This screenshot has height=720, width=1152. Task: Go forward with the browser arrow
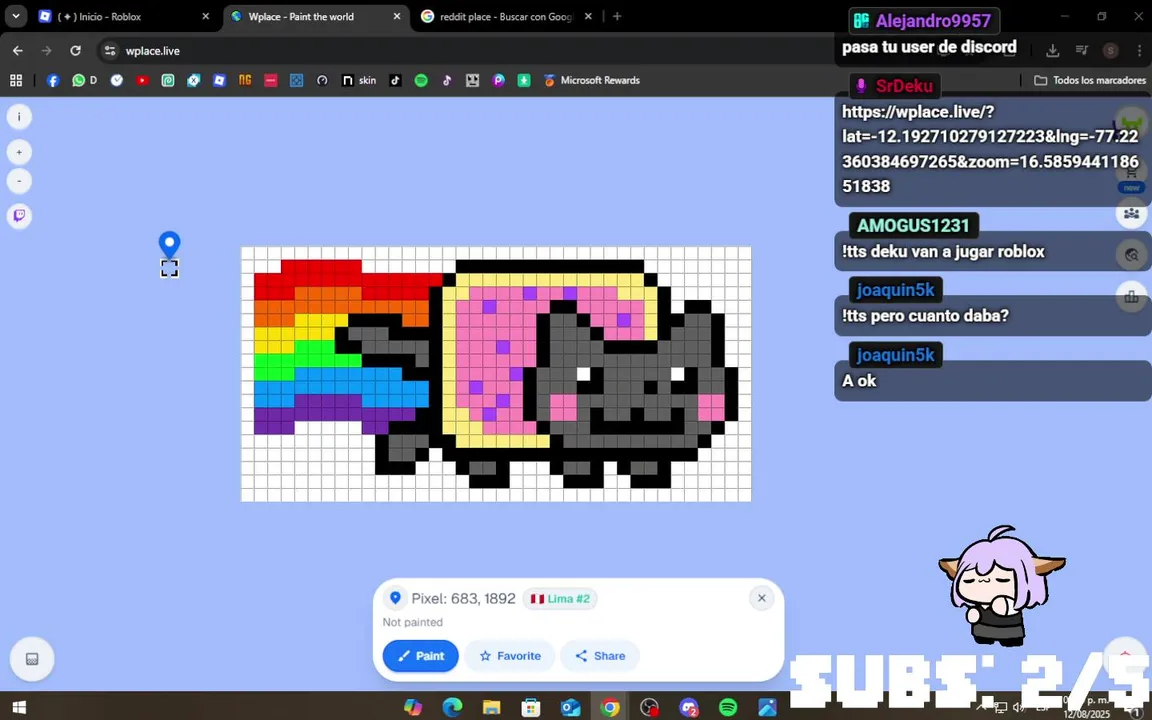[x=46, y=51]
